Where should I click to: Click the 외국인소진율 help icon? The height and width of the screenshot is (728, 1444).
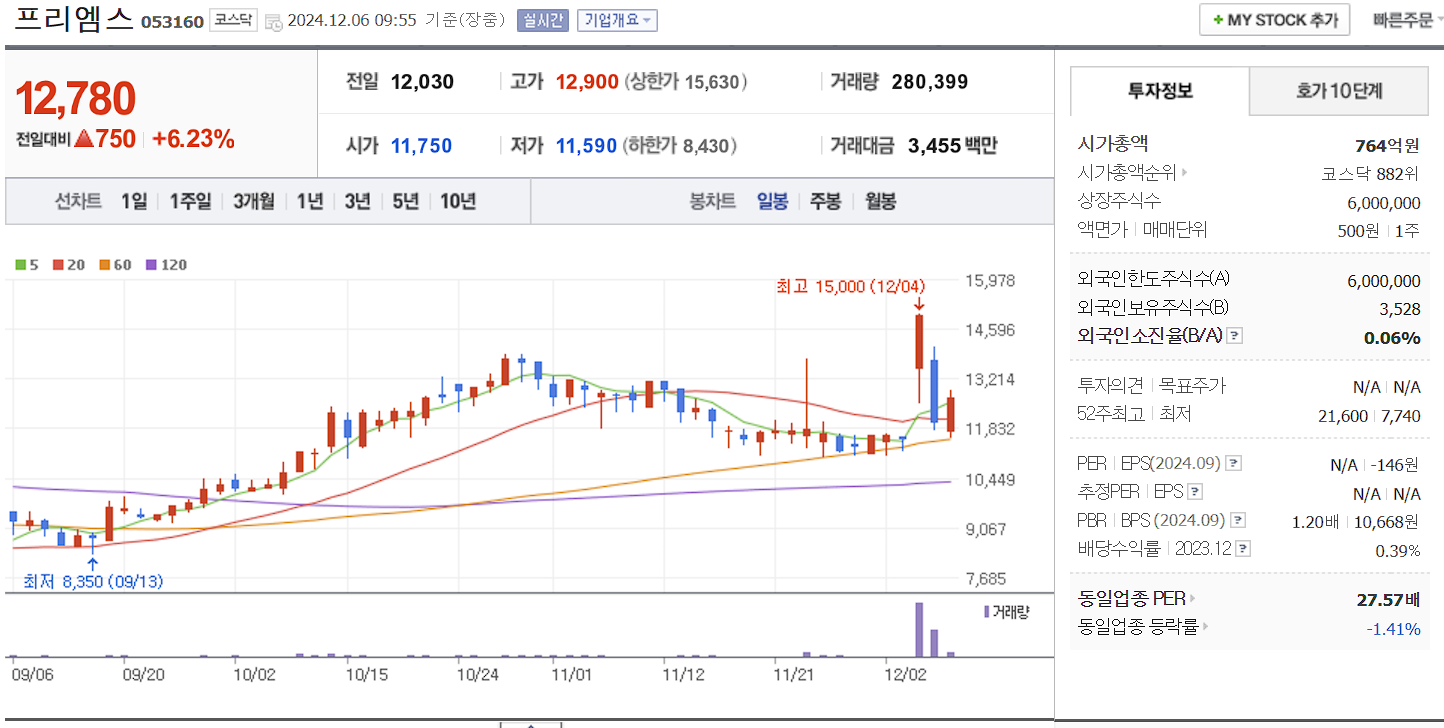[1234, 337]
